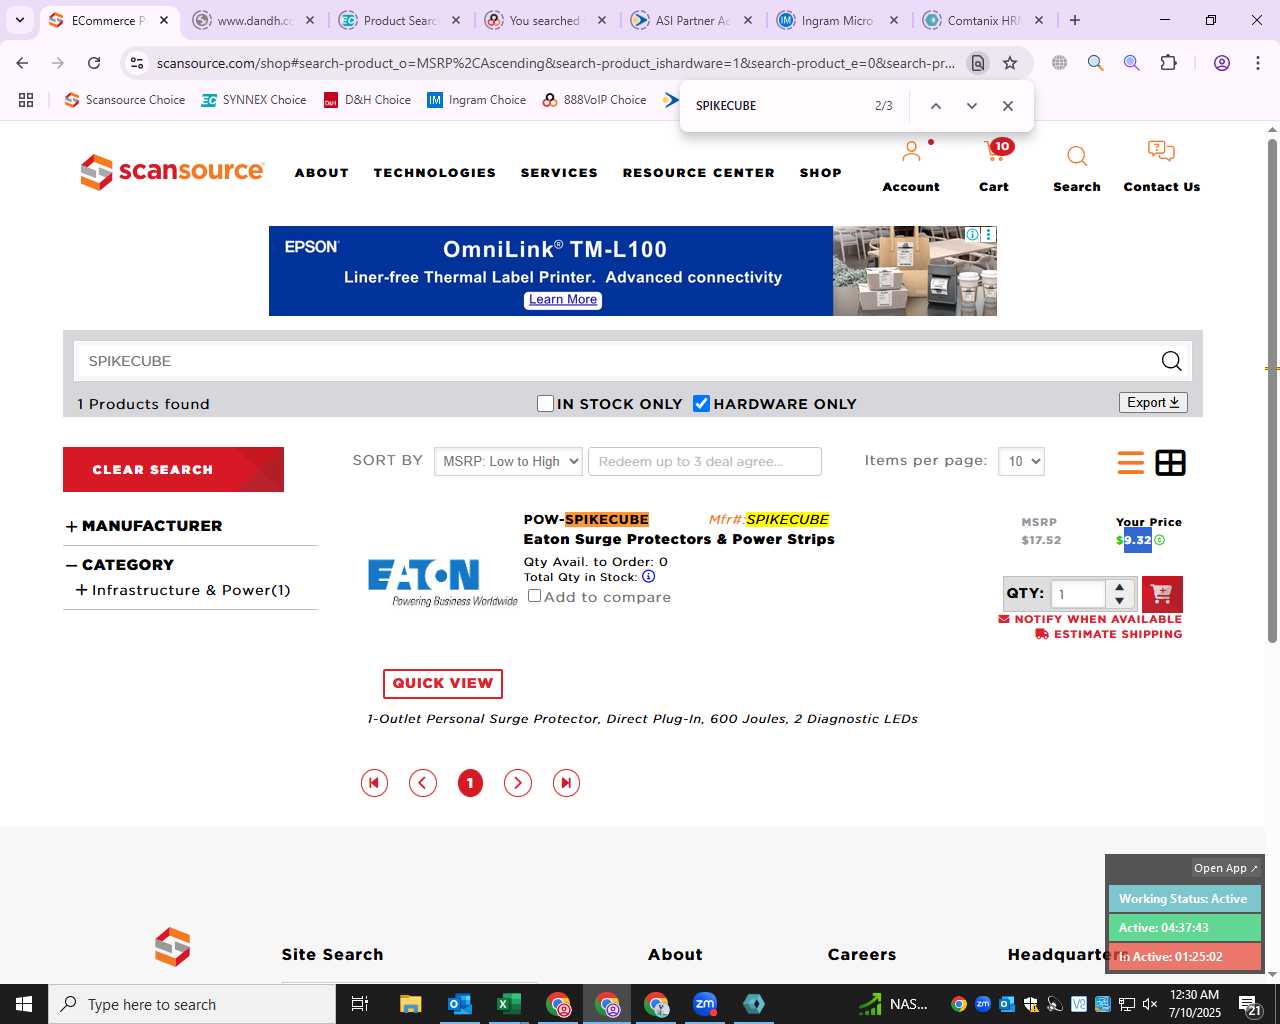Click Open App in status widget
Image resolution: width=1280 pixels, height=1024 pixels.
(x=1226, y=868)
